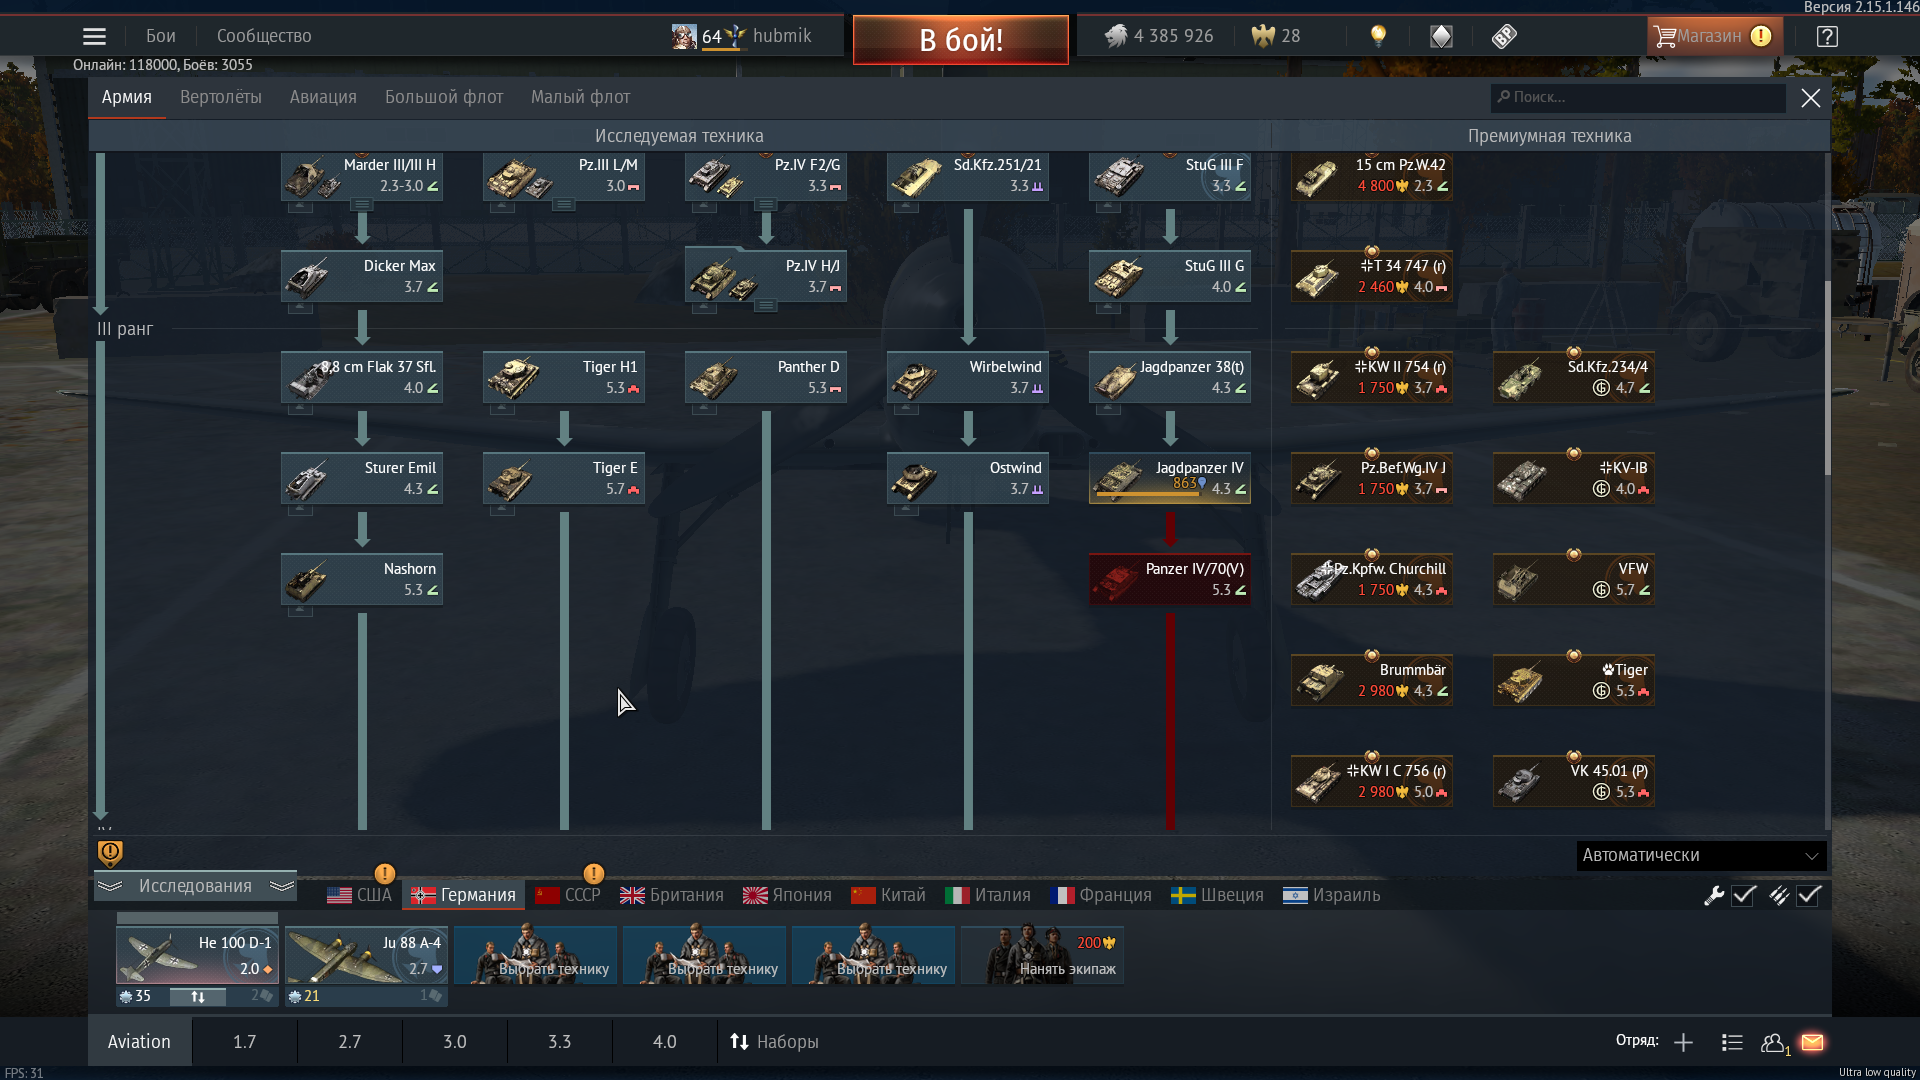Image resolution: width=1920 pixels, height=1080 pixels.
Task: Select the 2.7 preset tab
Action: pos(350,1042)
